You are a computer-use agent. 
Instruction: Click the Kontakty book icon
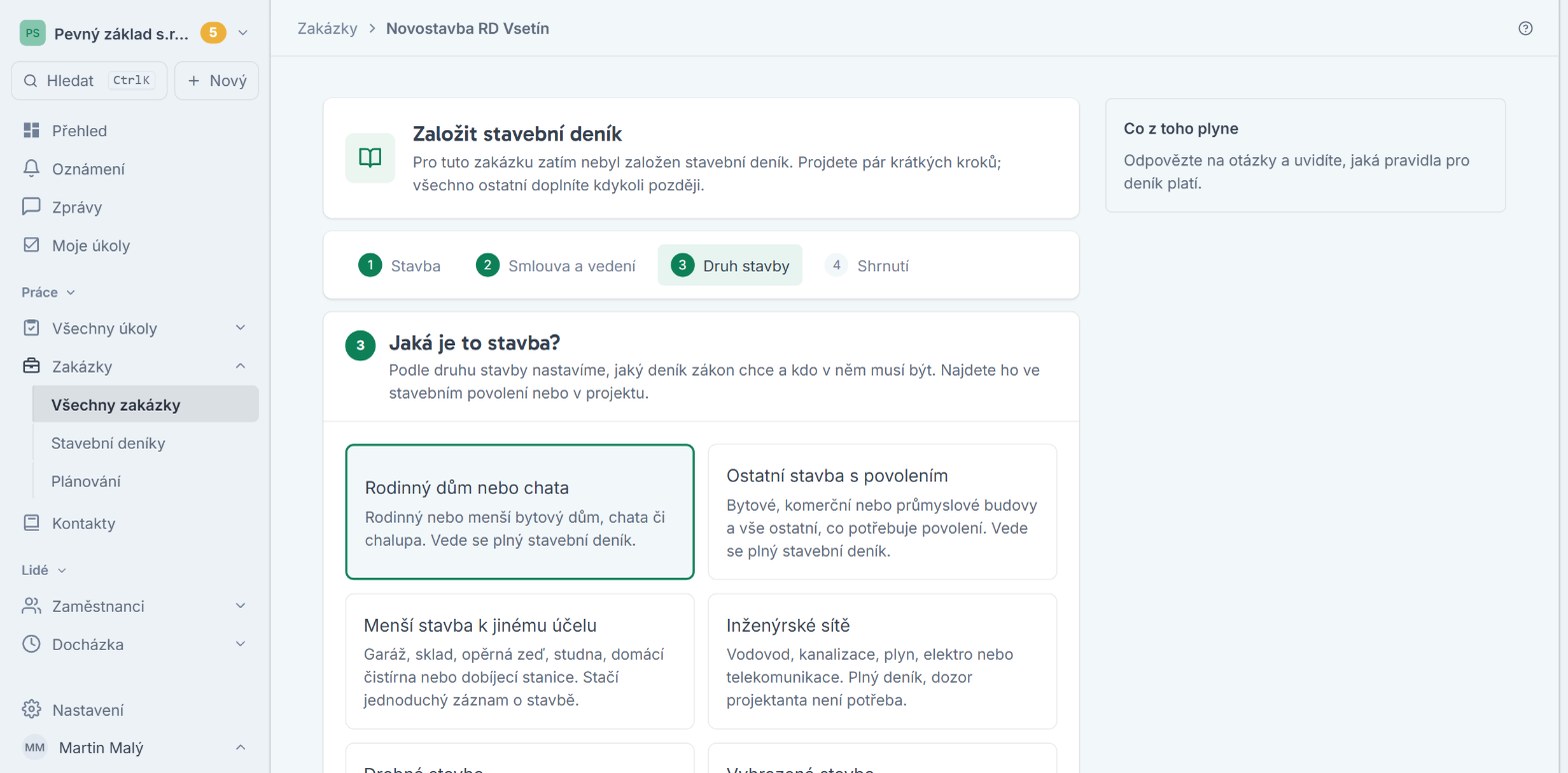pyautogui.click(x=31, y=522)
